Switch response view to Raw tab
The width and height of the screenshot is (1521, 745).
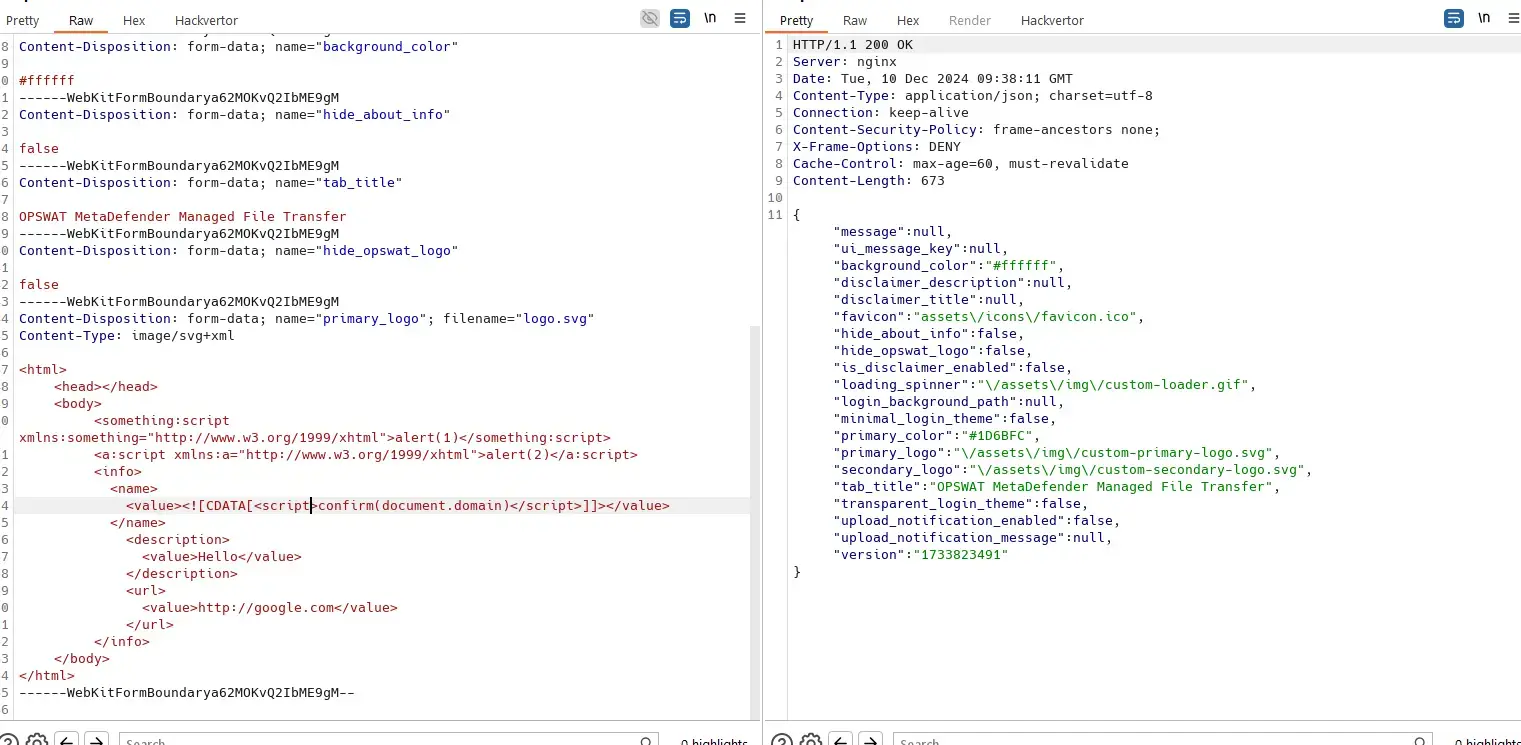point(855,20)
